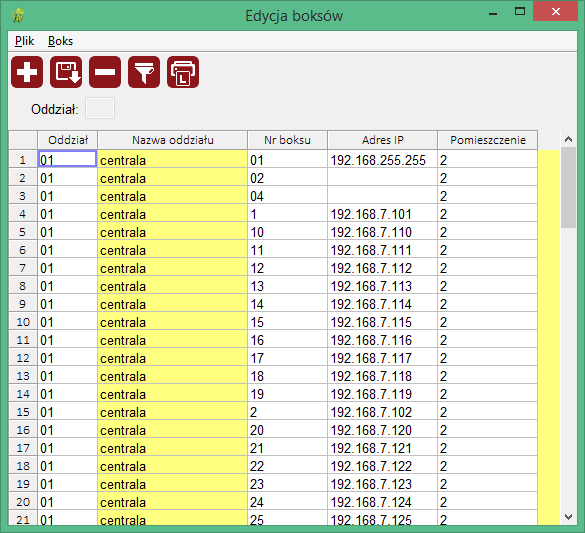Focus the Oddział filter input field
The image size is (585, 533).
click(x=100, y=108)
